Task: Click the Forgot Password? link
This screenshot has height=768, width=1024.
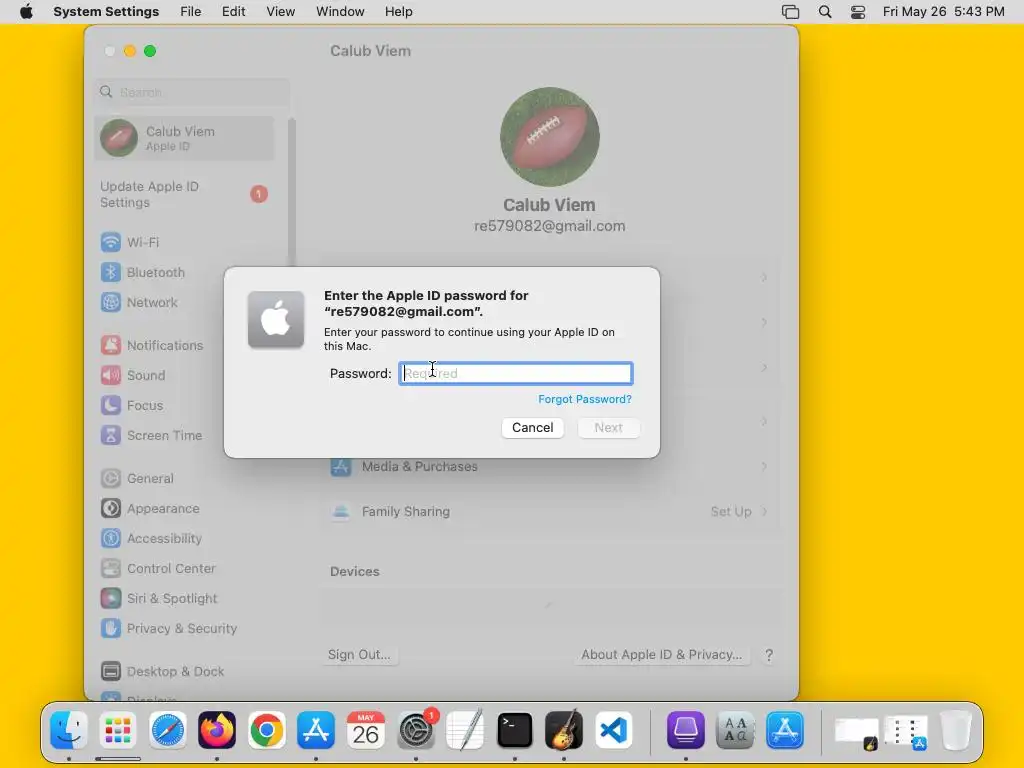Action: tap(584, 399)
